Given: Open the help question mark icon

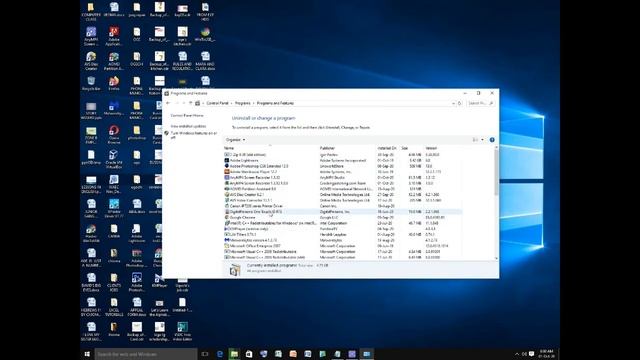Looking at the screenshot, I should (492, 140).
